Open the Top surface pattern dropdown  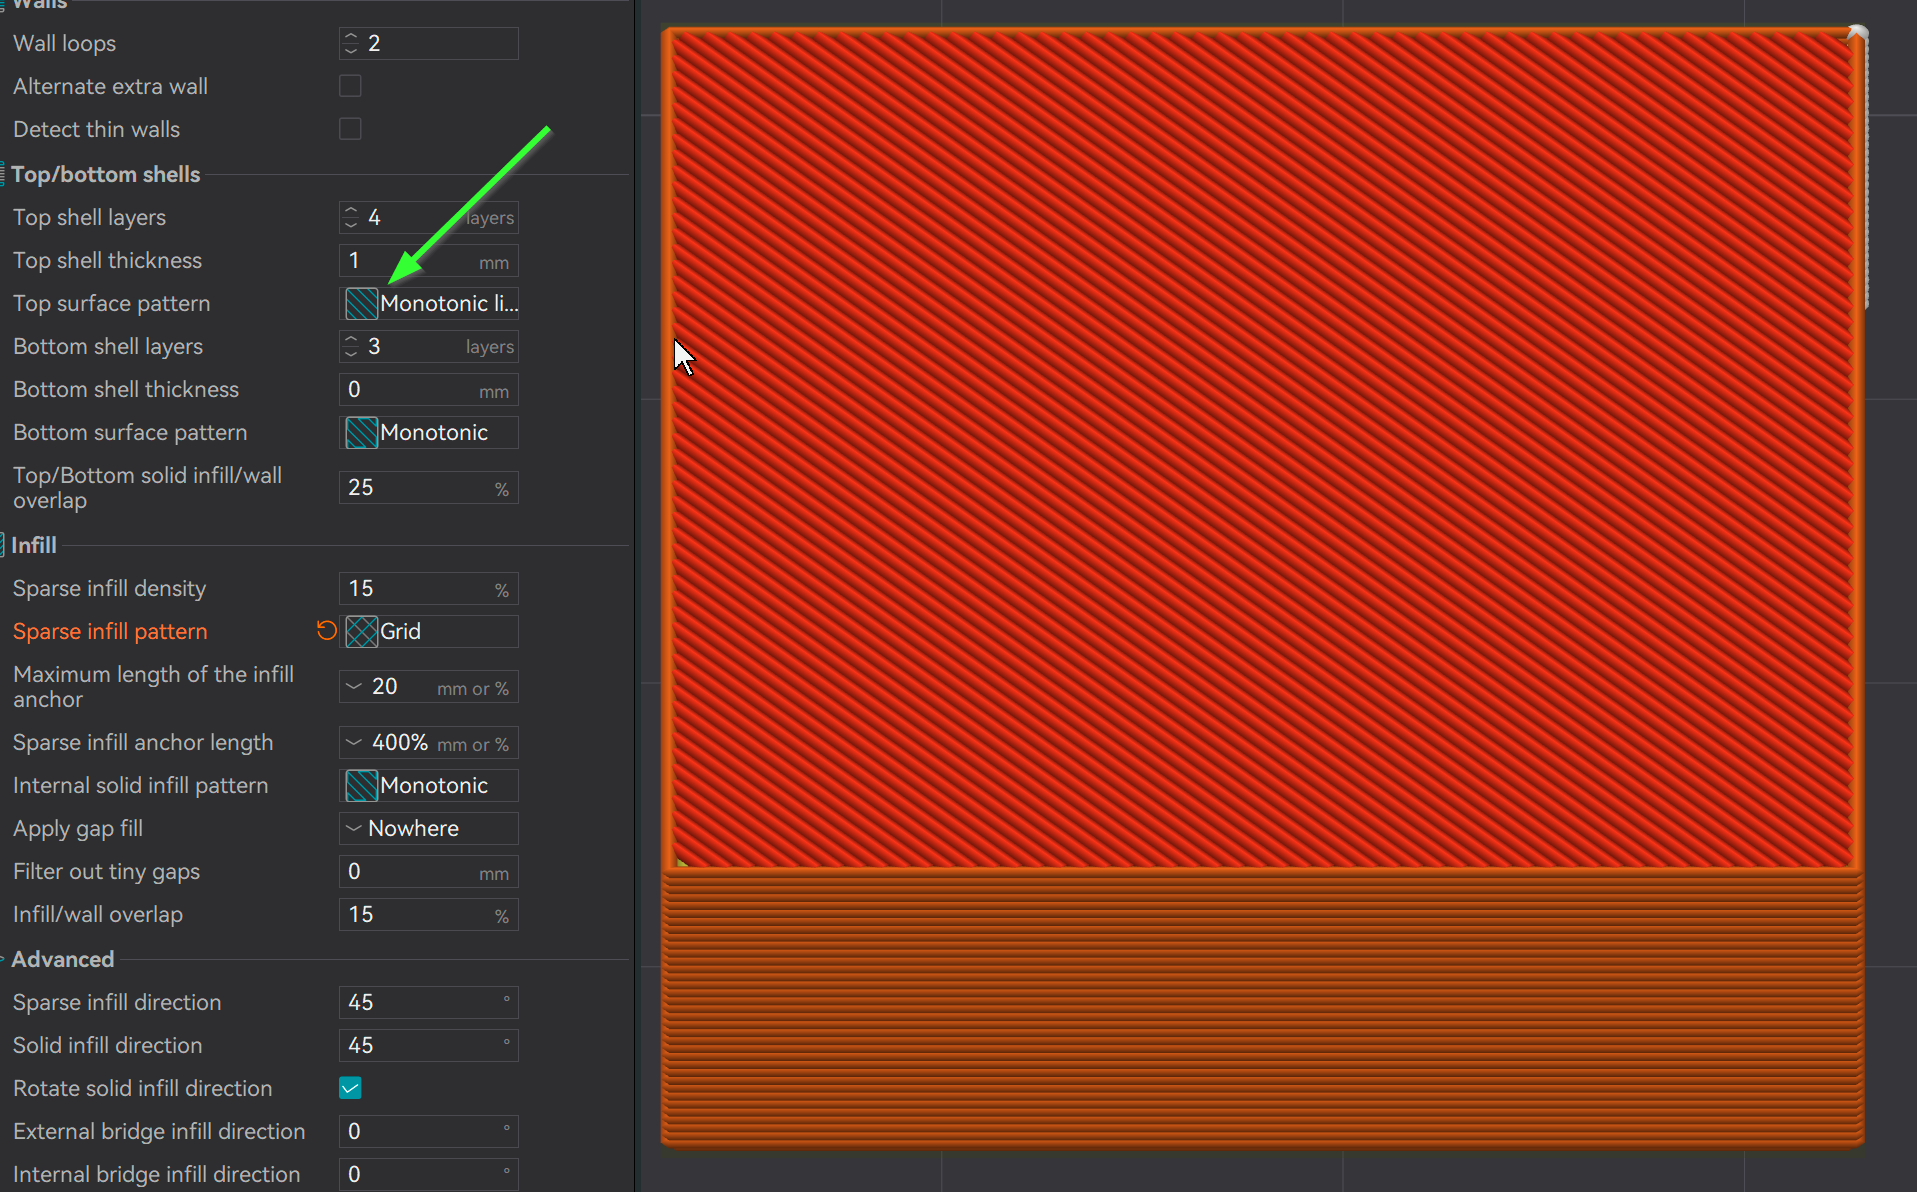(x=429, y=303)
